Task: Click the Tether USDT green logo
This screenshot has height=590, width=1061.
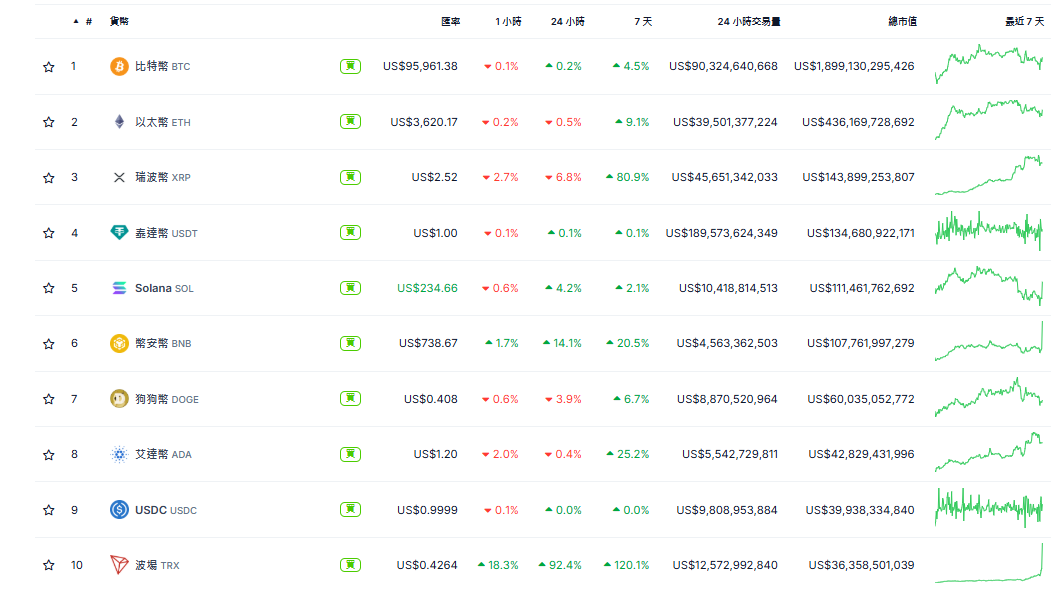Action: tap(118, 232)
